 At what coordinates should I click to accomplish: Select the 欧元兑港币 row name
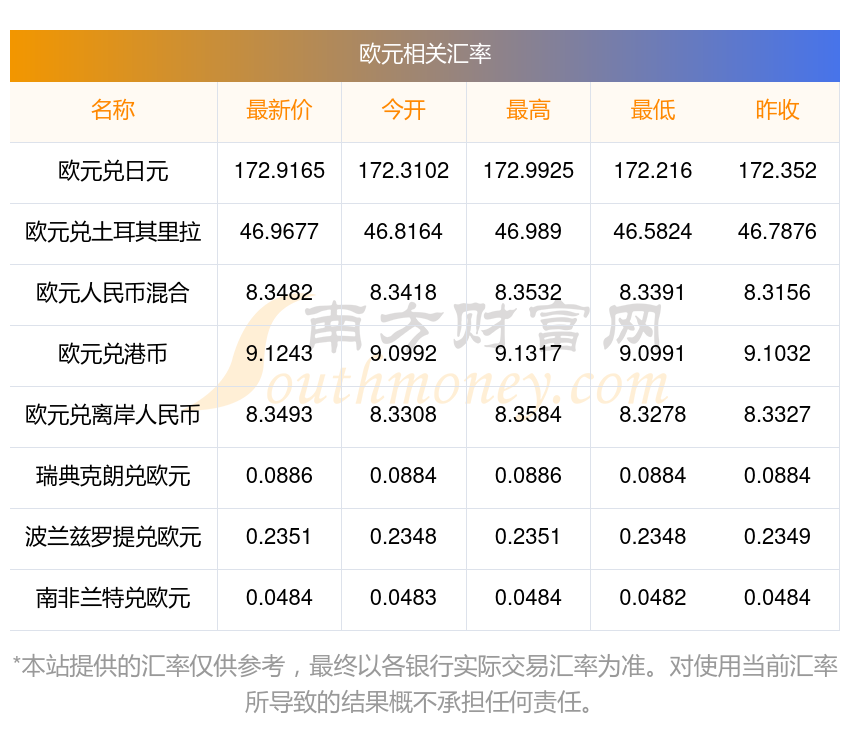coord(113,354)
